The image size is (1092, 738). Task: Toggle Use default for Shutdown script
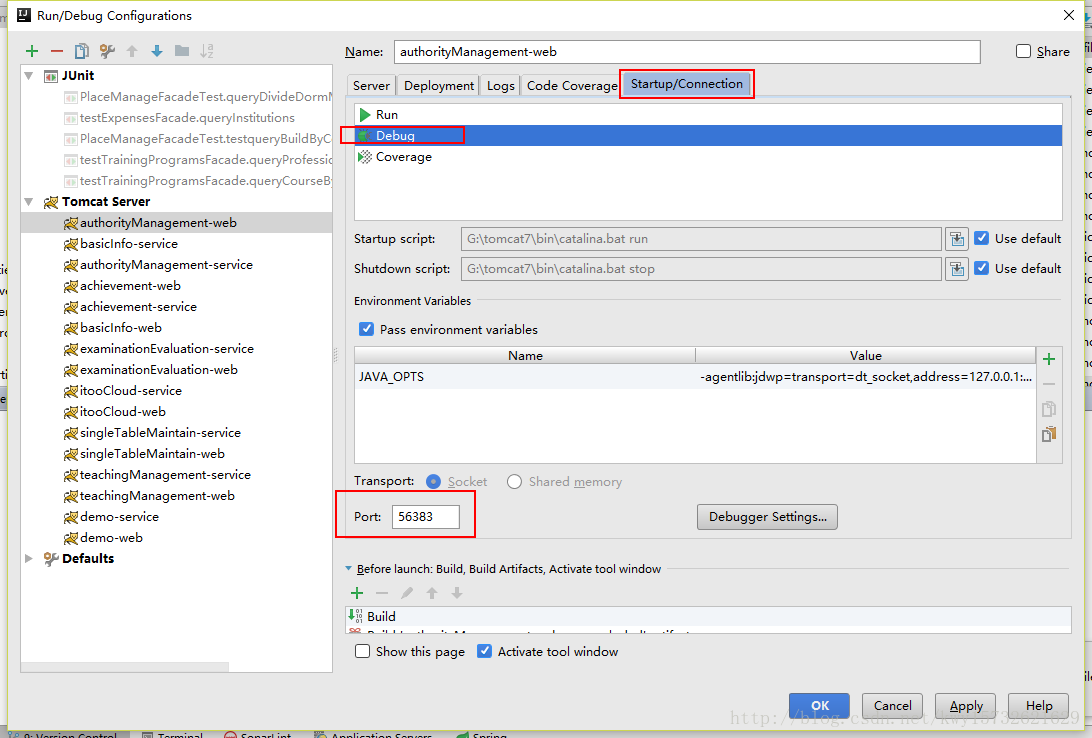pos(981,268)
